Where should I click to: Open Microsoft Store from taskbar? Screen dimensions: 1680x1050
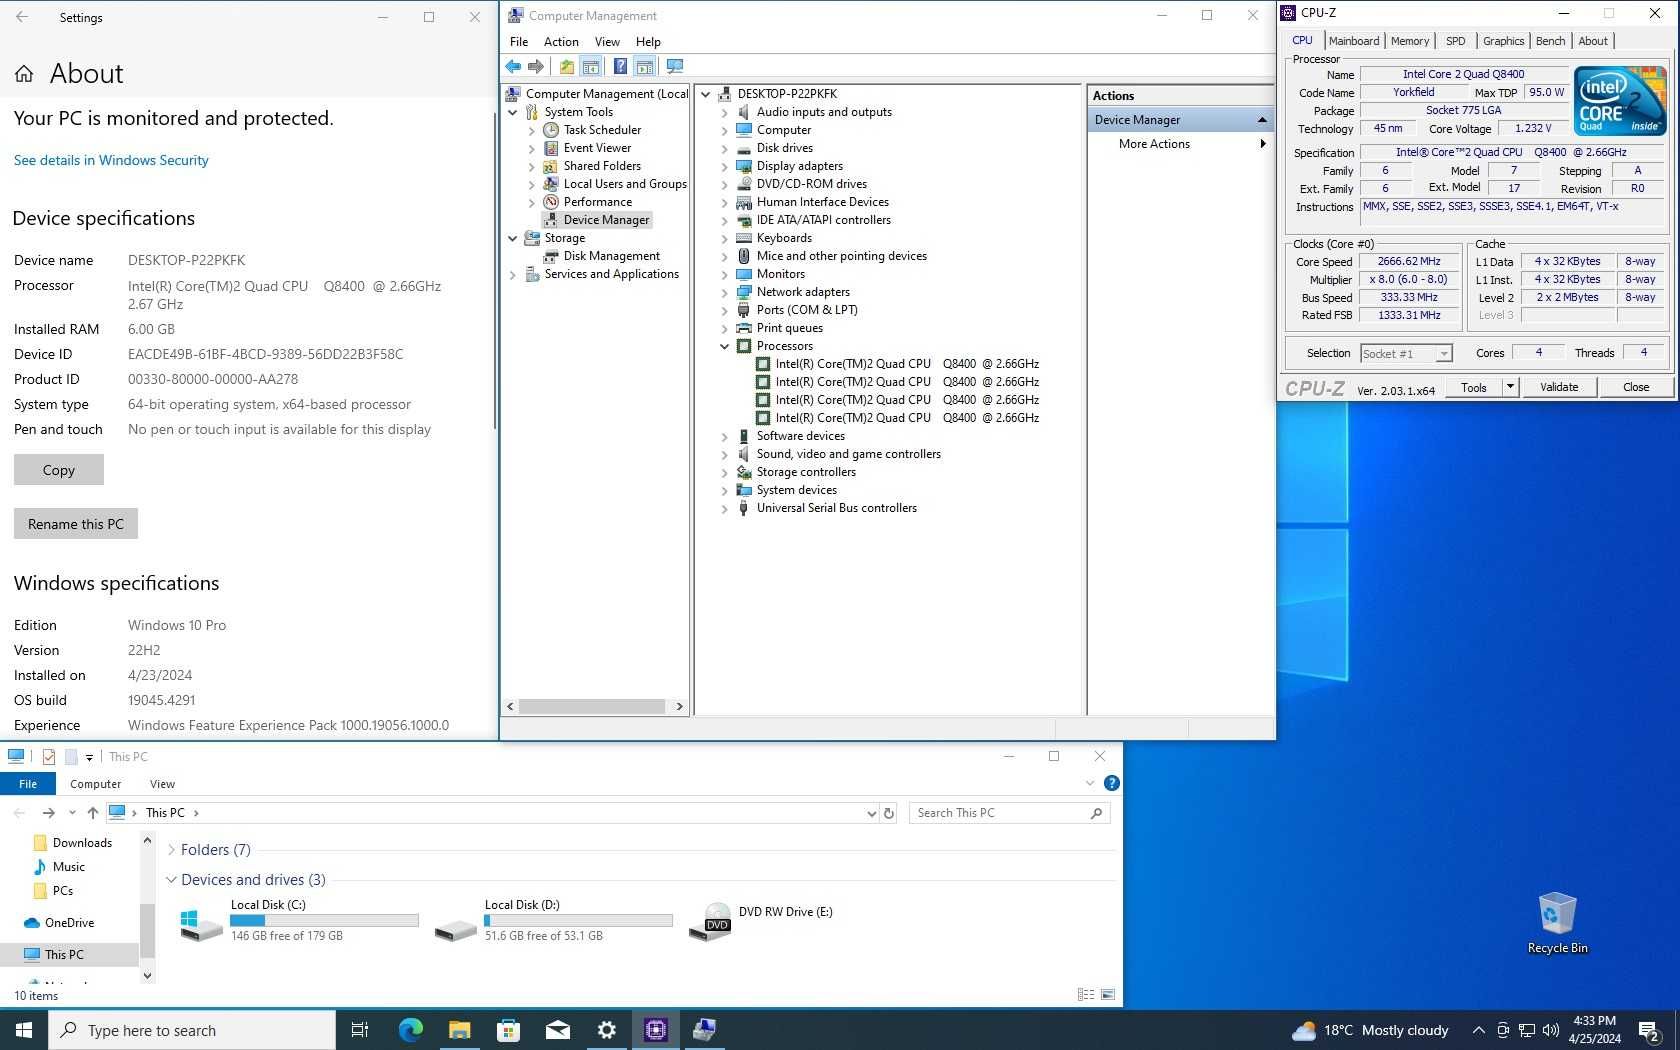tap(508, 1030)
